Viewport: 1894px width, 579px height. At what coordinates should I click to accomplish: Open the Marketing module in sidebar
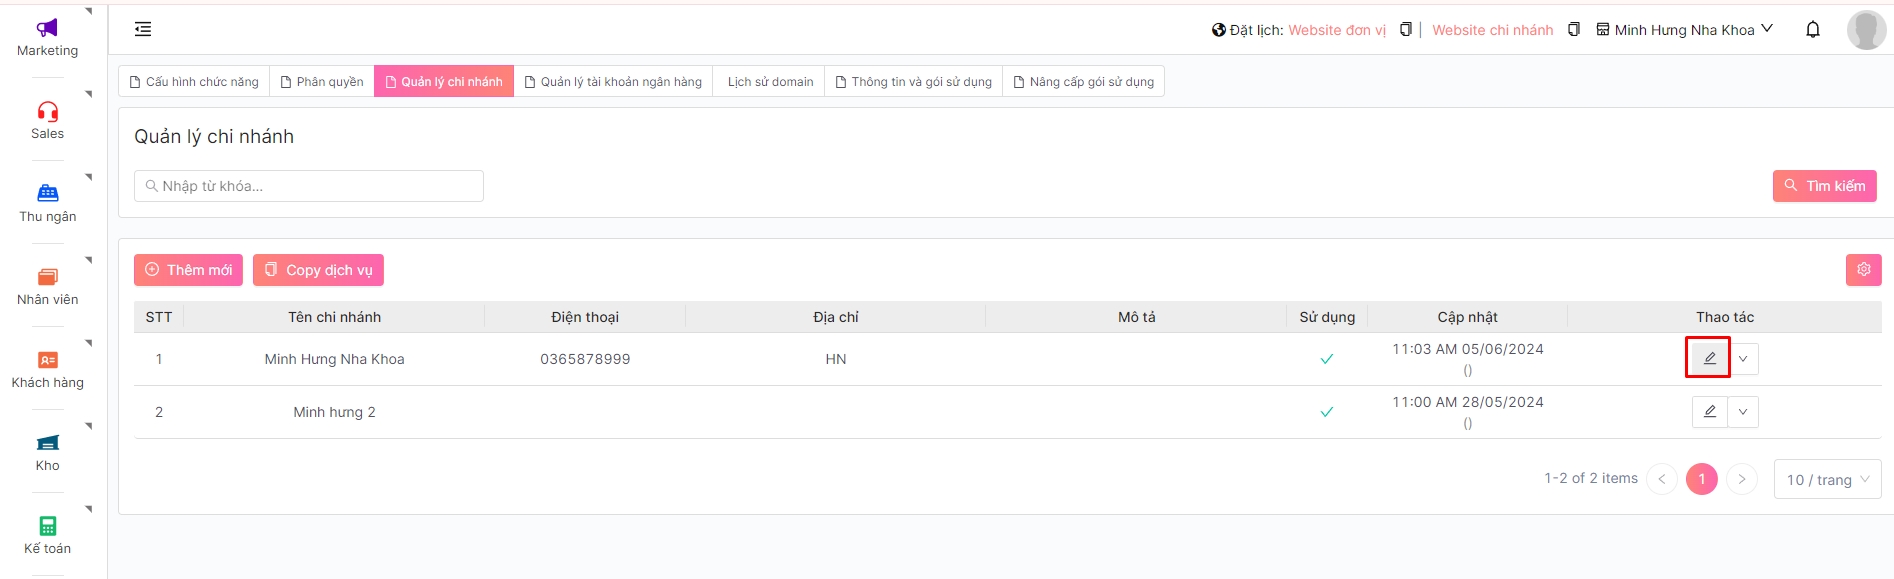(47, 37)
